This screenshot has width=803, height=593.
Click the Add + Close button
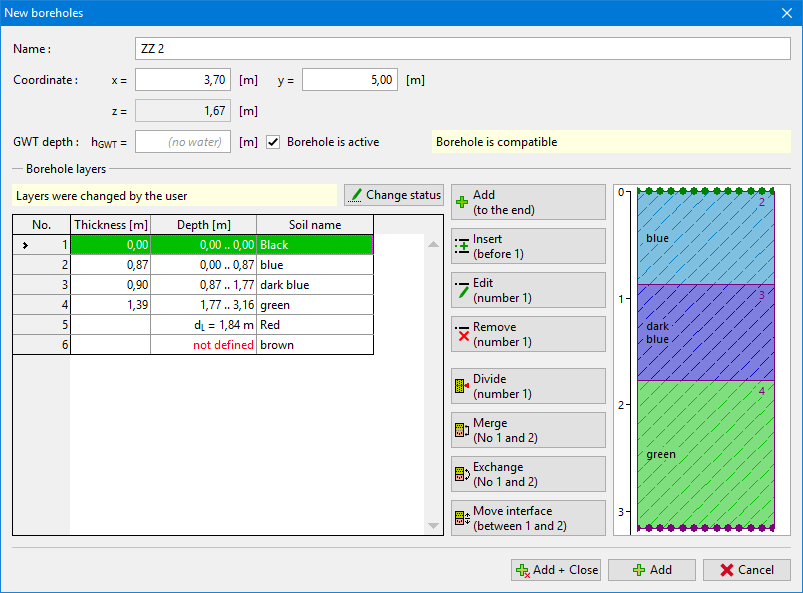click(556, 570)
